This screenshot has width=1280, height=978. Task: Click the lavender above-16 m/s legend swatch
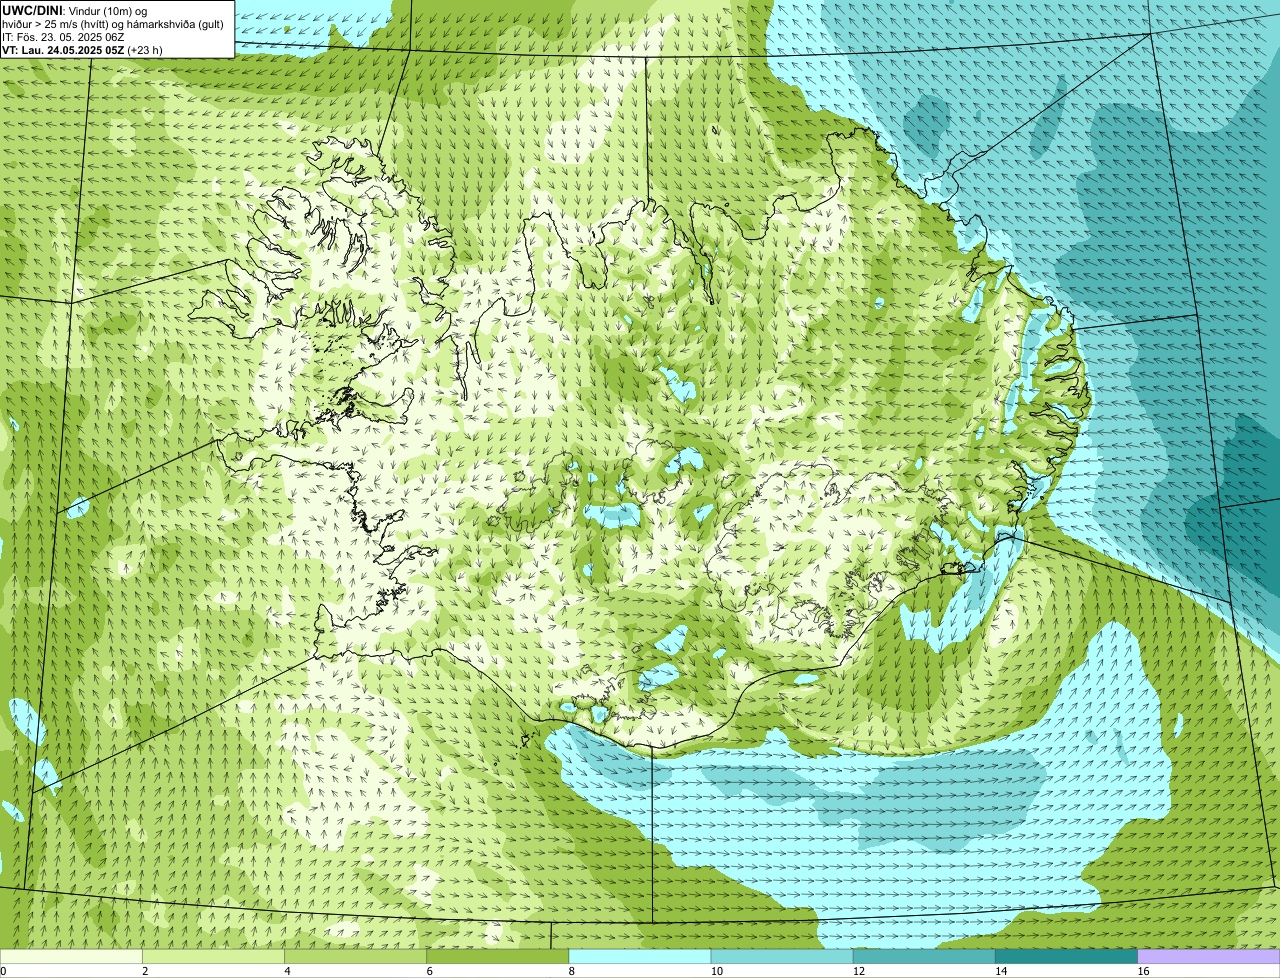(1209, 956)
